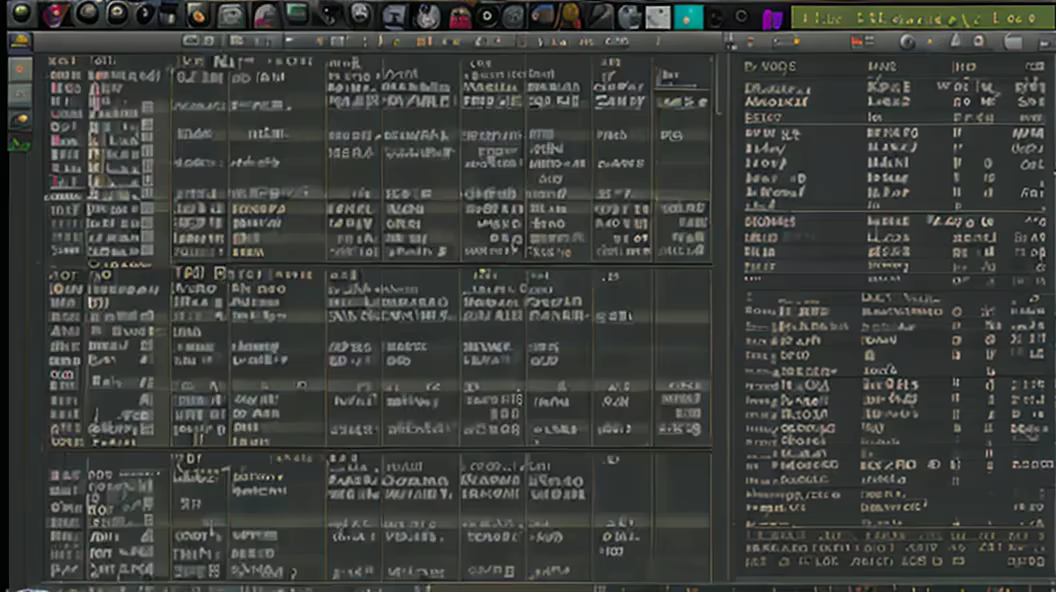This screenshot has width=1056, height=592.
Task: Click the yellow icon at toolbar's left end
Action: (20, 42)
